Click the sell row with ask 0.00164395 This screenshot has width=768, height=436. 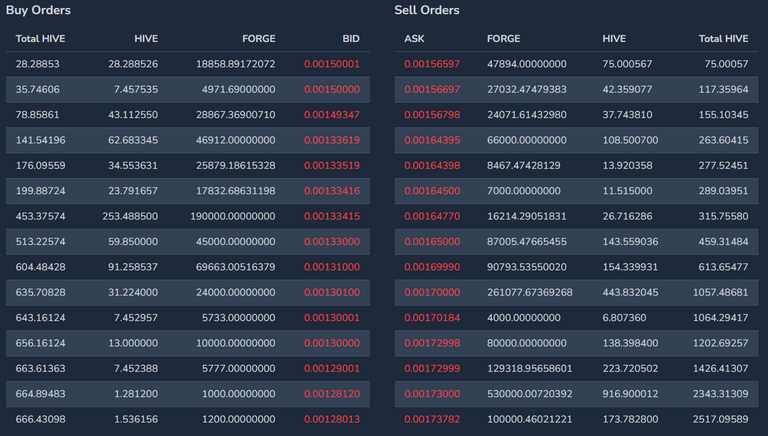coord(576,140)
